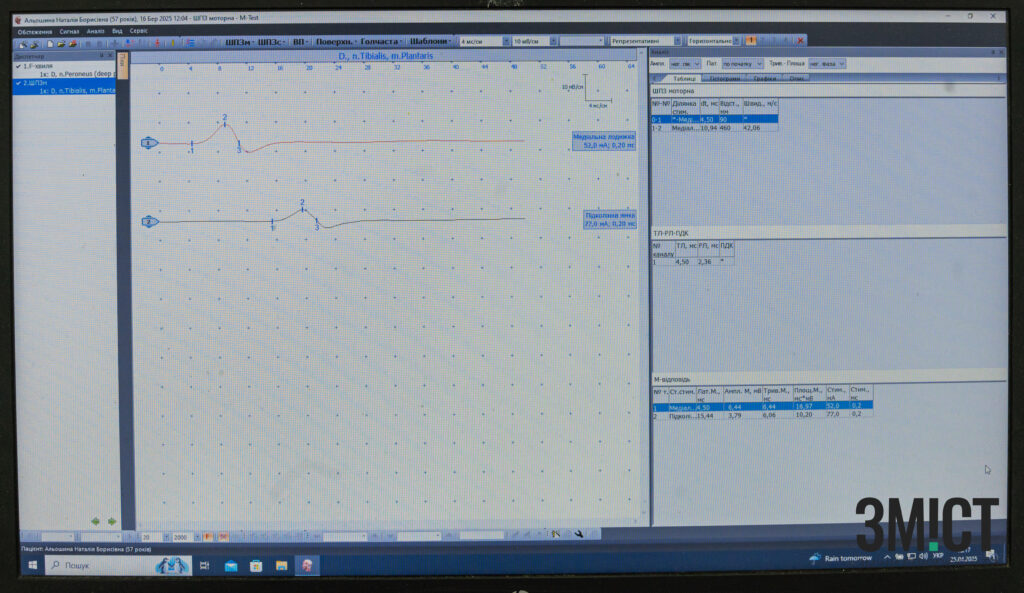Toggle the F-хвиля test checkmark

tap(19, 66)
